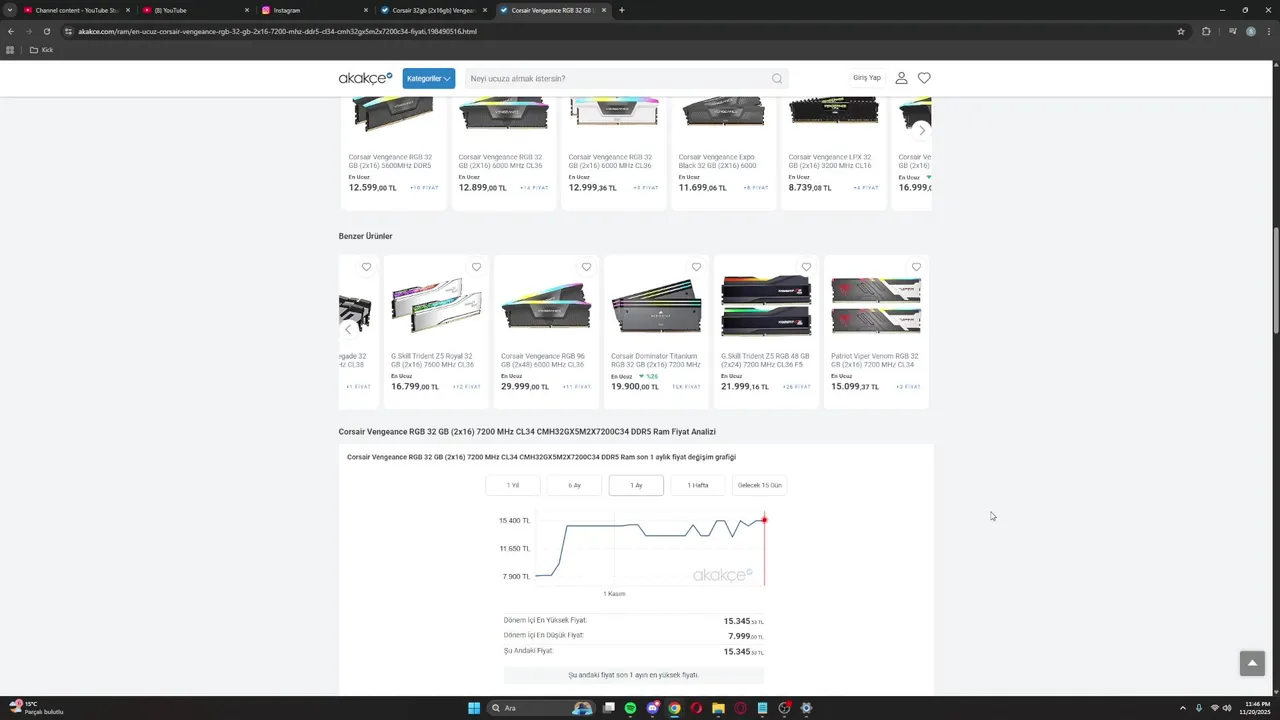Select the Gelecek 15 Gün forecast option
The height and width of the screenshot is (720, 1280).
click(x=759, y=485)
